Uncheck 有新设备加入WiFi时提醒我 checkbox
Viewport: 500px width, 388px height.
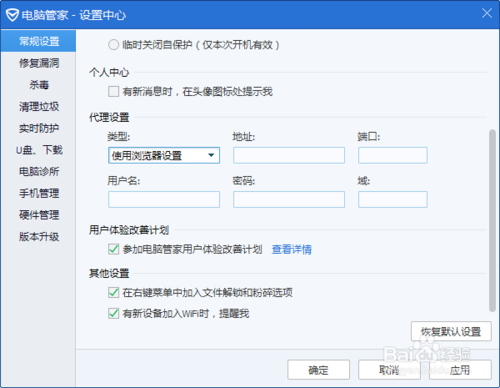(x=113, y=313)
